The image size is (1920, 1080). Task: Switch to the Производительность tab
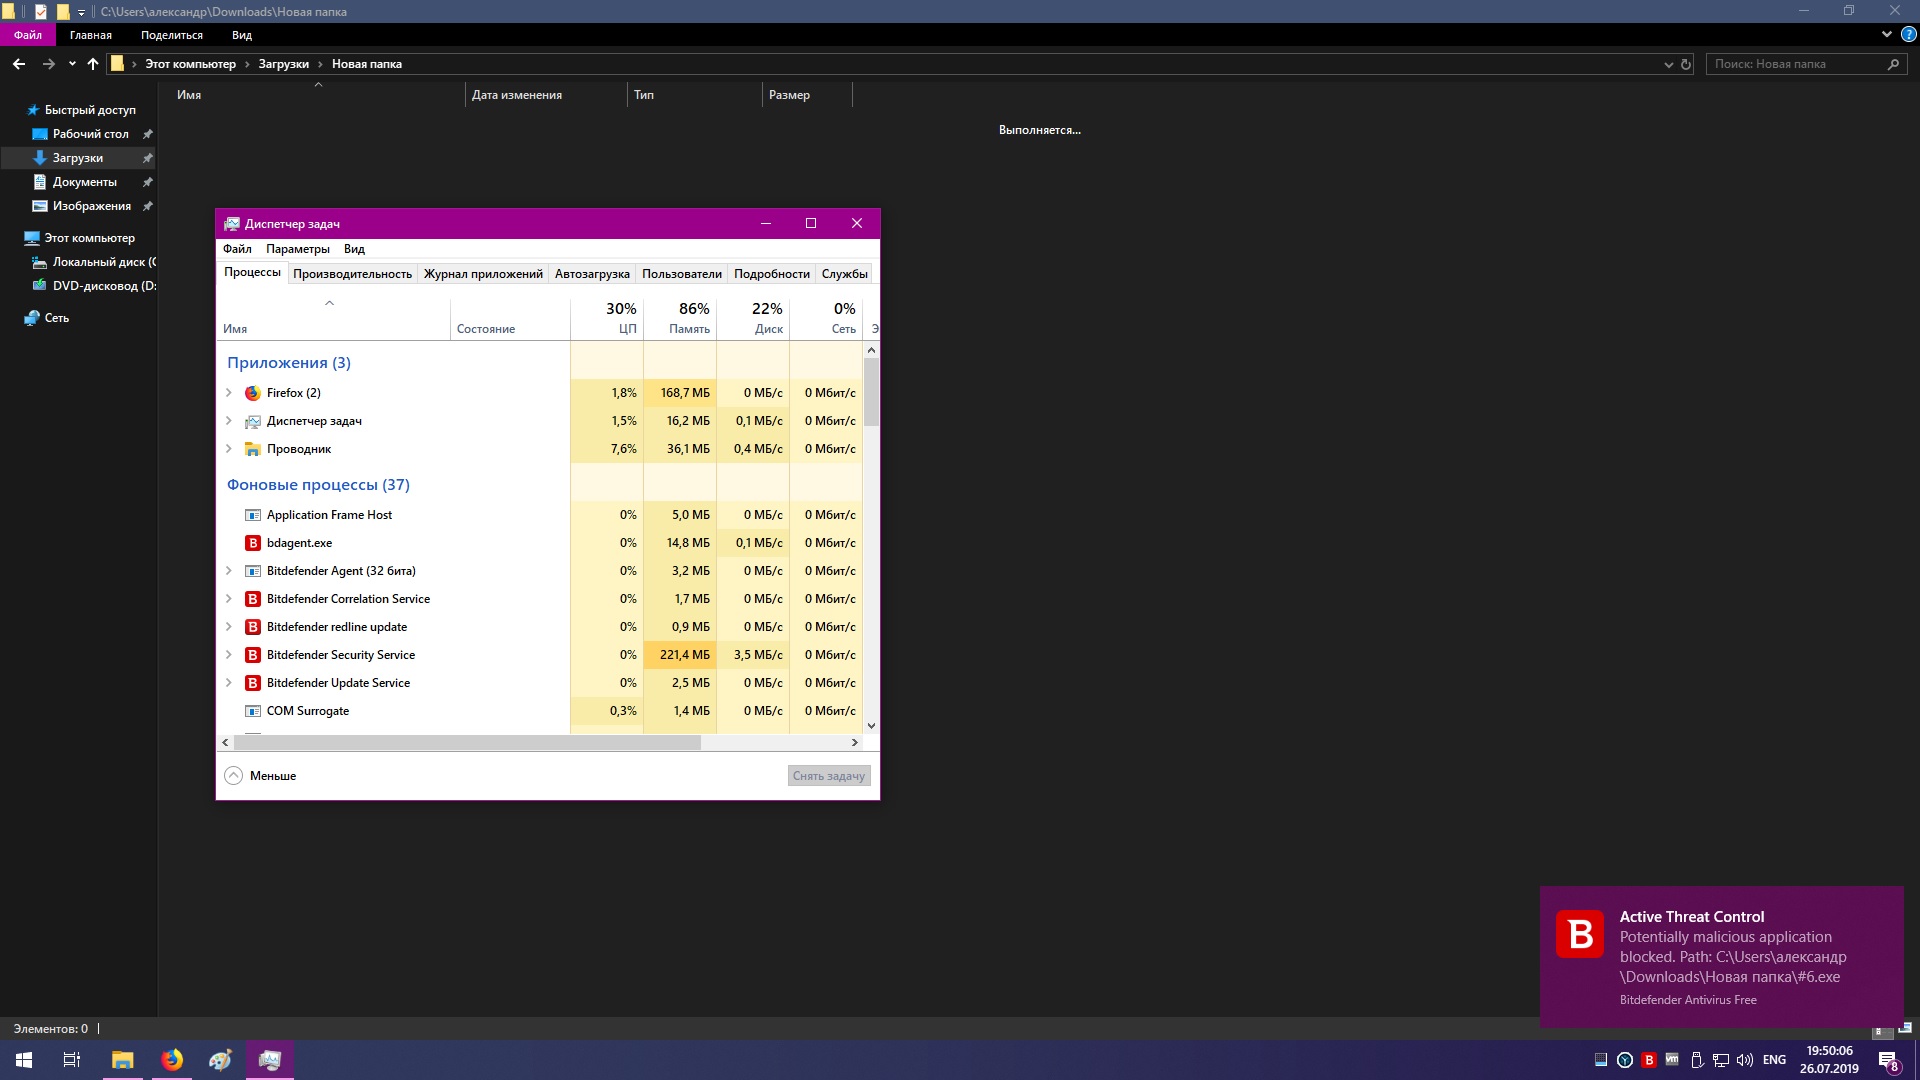[352, 274]
